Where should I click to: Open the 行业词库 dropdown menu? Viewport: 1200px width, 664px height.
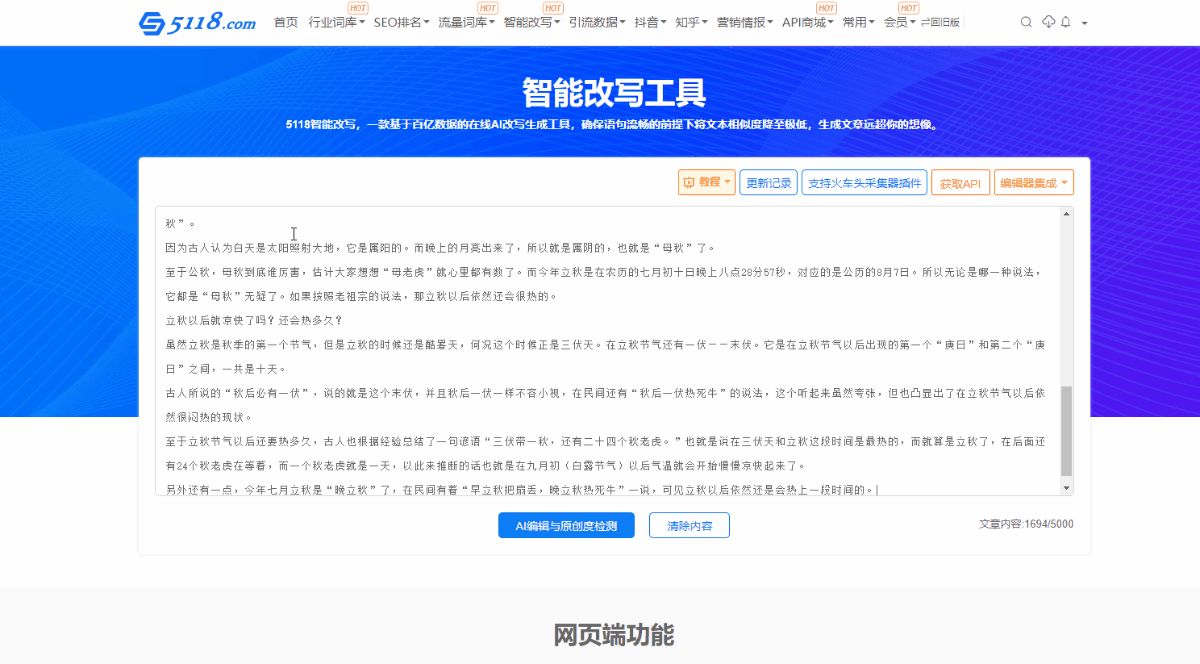tap(337, 22)
